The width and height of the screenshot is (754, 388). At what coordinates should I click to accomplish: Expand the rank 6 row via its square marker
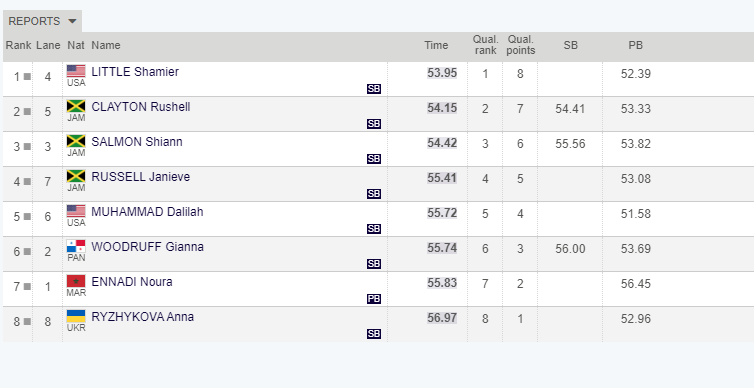(x=27, y=251)
